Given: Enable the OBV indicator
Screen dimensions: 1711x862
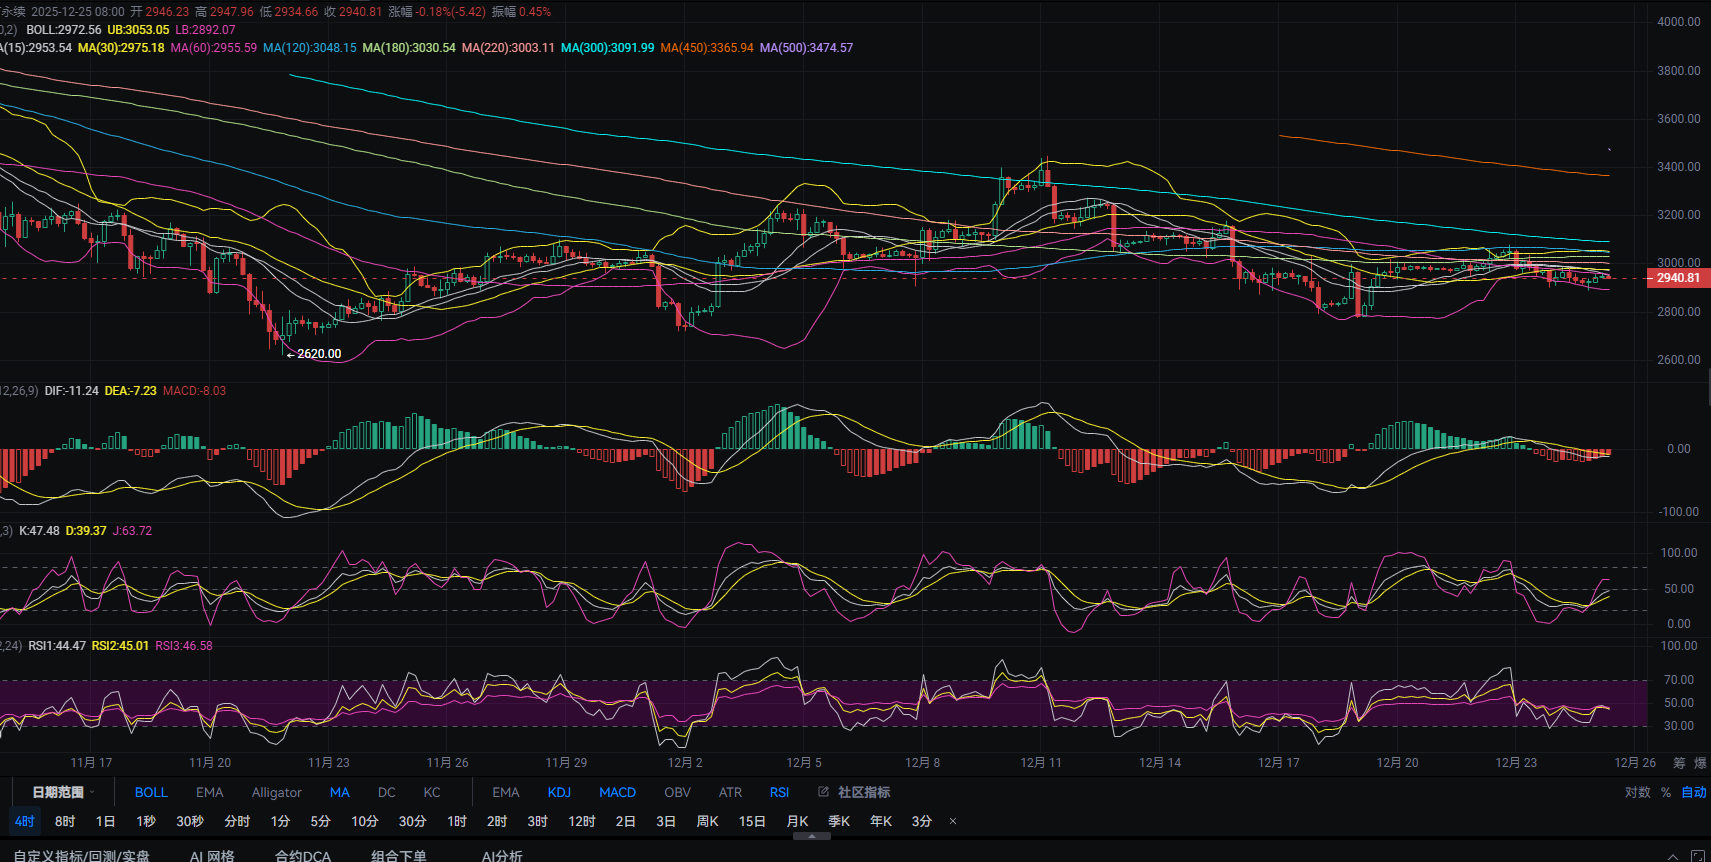Looking at the screenshot, I should point(677,792).
